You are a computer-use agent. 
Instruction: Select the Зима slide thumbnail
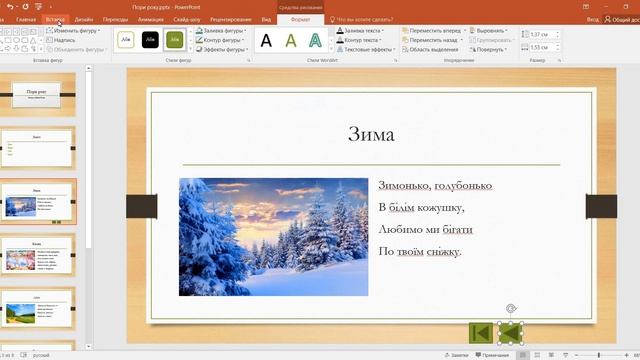tap(38, 202)
